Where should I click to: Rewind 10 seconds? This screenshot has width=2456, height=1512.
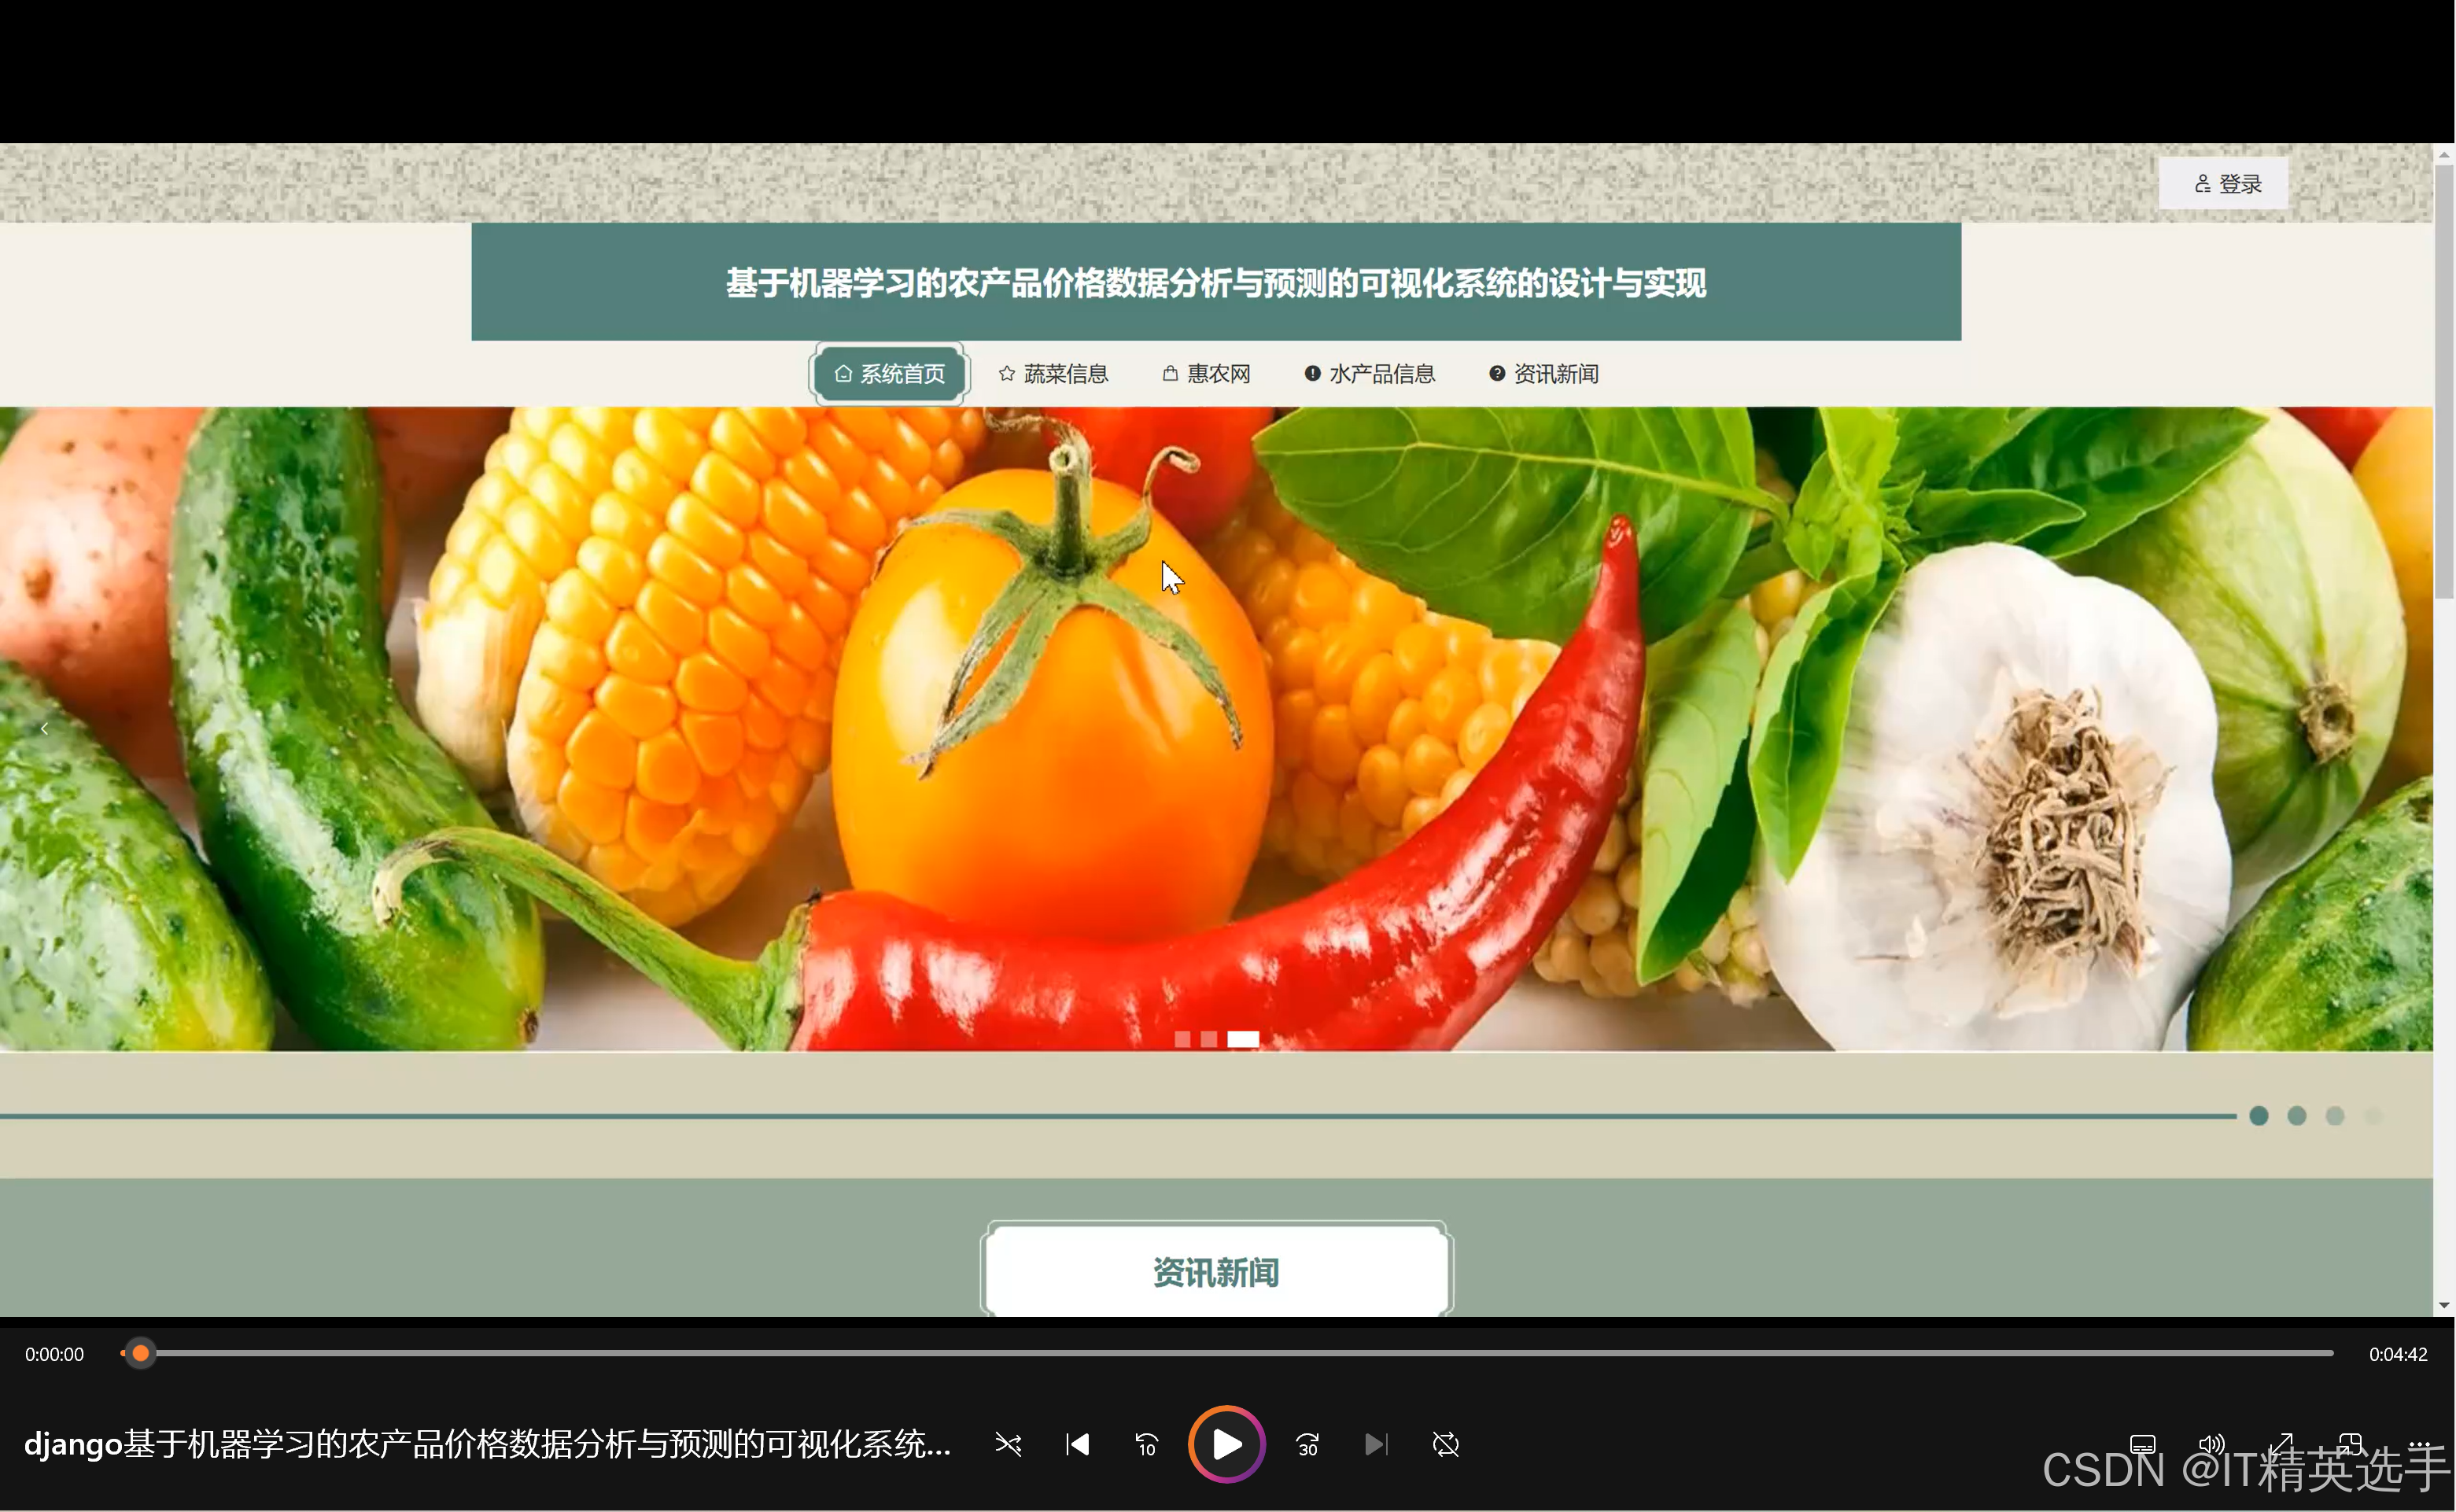pyautogui.click(x=1146, y=1444)
